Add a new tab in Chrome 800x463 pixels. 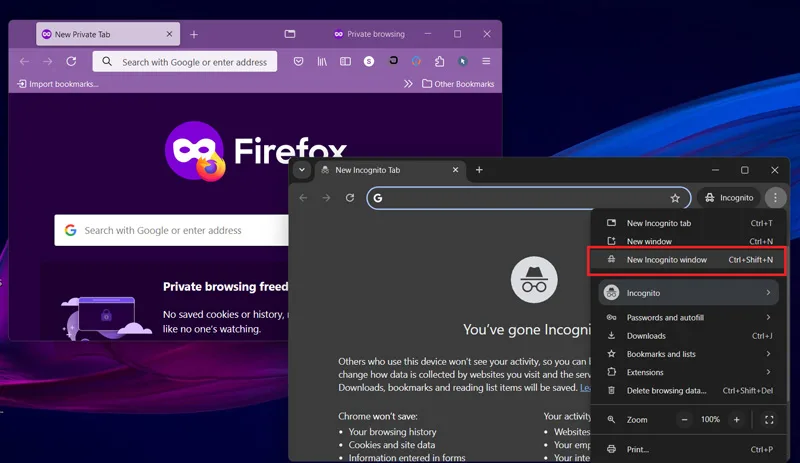pos(479,170)
